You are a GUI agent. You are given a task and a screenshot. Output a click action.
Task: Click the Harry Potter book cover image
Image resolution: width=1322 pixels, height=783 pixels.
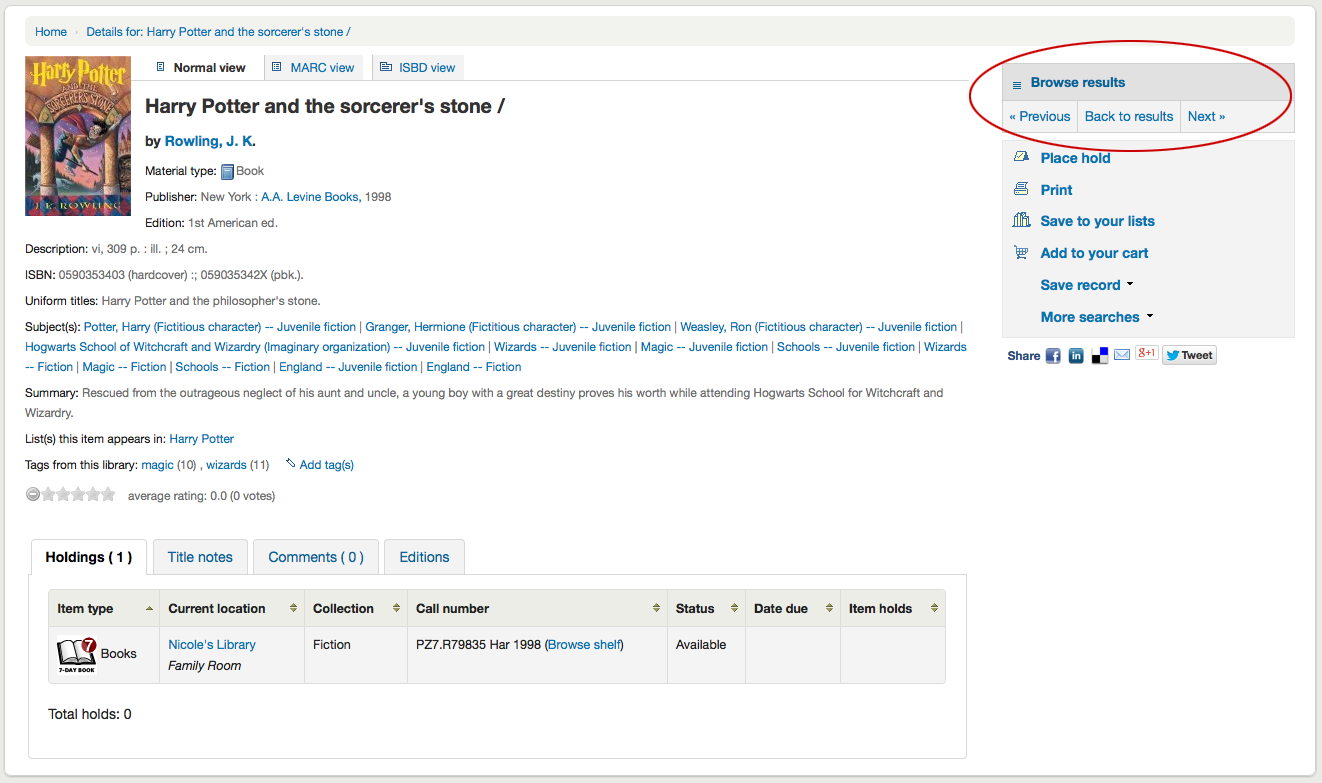[x=78, y=135]
